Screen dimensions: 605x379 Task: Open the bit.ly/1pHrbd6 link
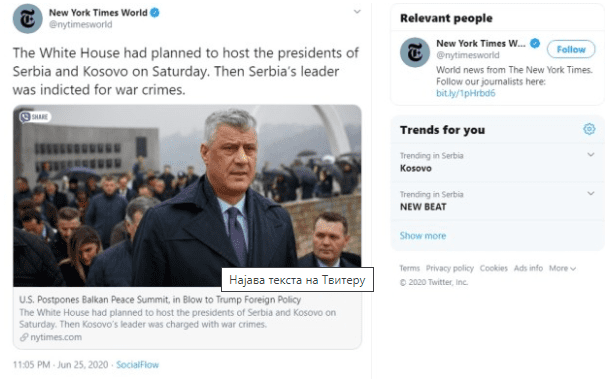pyautogui.click(x=465, y=93)
